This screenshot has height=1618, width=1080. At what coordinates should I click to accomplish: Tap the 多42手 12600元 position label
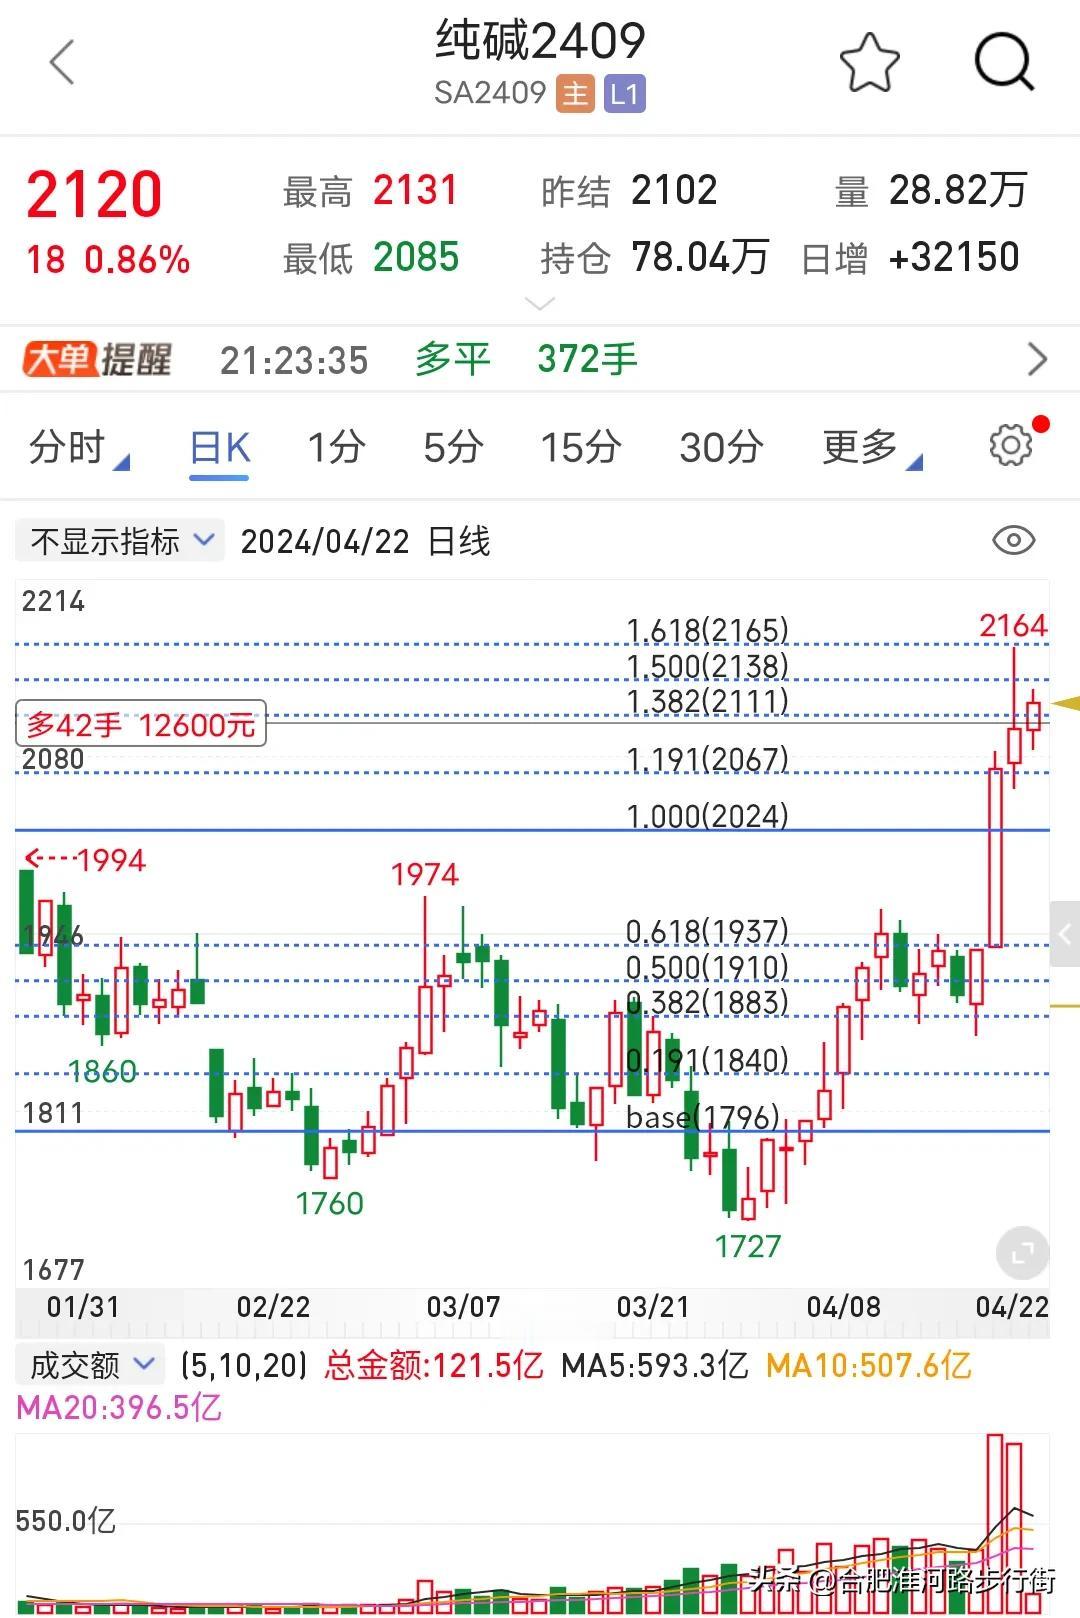(x=141, y=723)
